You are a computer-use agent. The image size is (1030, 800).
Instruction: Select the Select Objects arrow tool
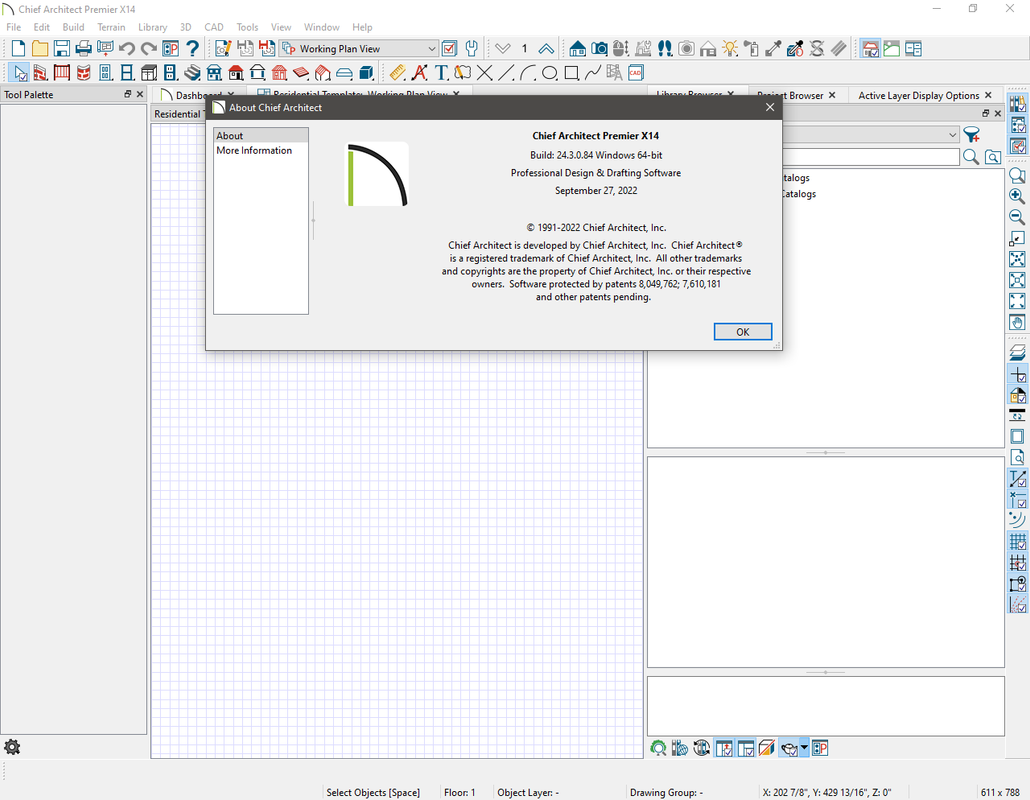point(19,73)
